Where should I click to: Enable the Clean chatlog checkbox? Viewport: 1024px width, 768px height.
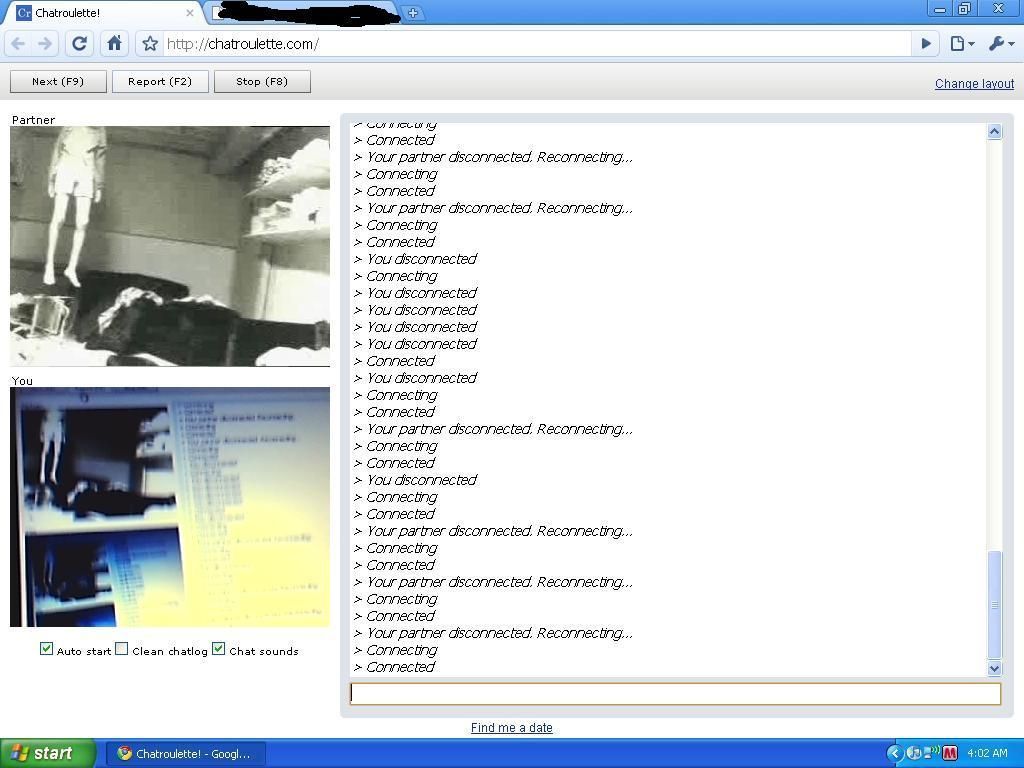[121, 649]
